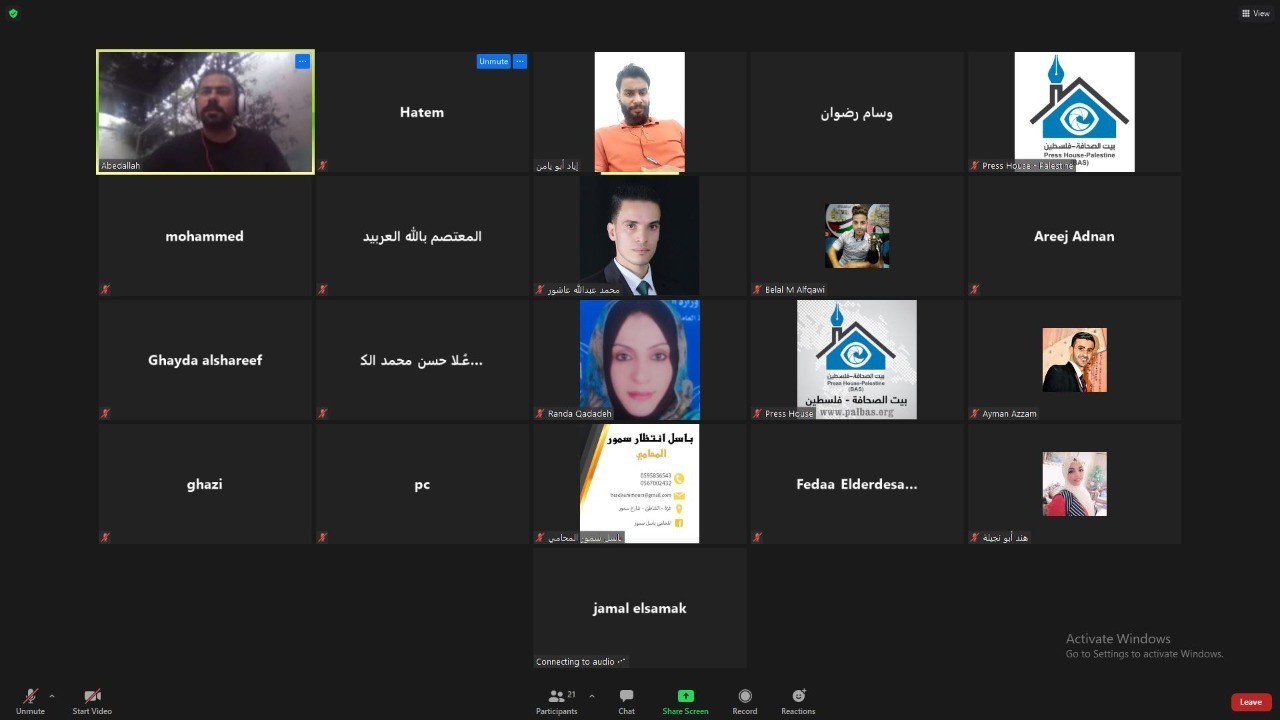
Task: Click the blue Unmute button on Hatem's tile
Action: 493,61
